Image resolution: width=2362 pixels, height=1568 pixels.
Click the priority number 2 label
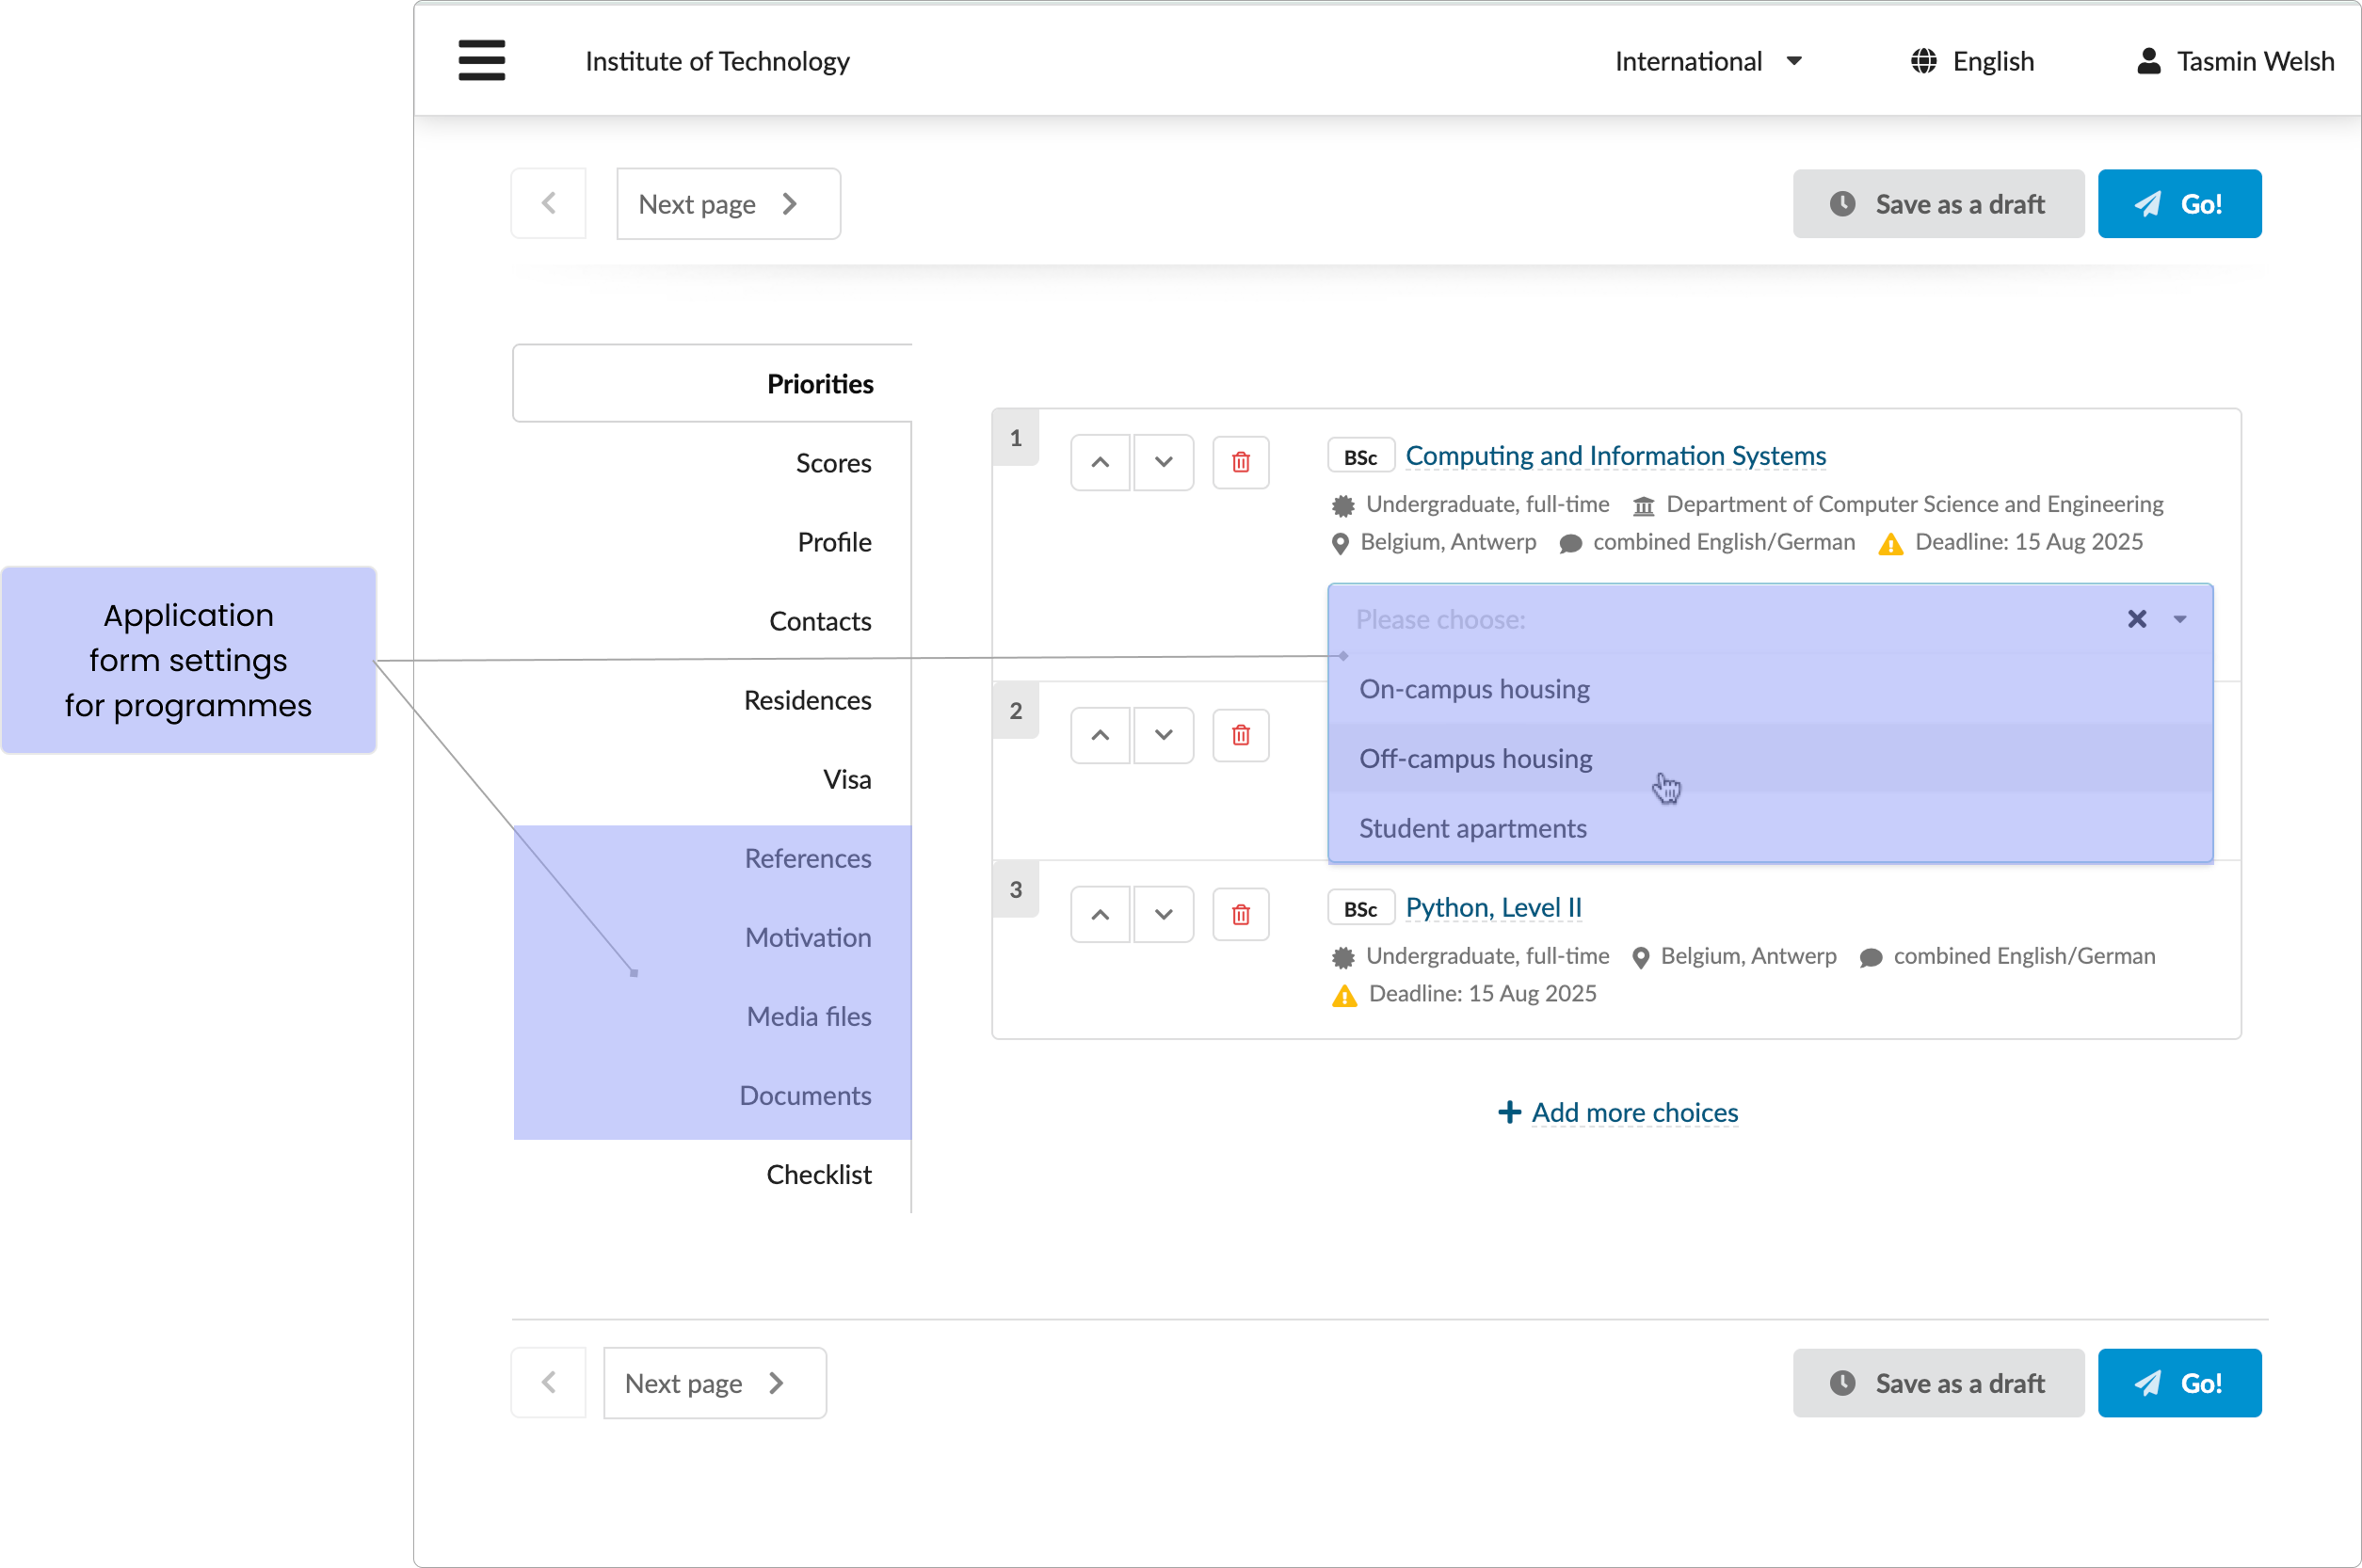pos(1015,711)
